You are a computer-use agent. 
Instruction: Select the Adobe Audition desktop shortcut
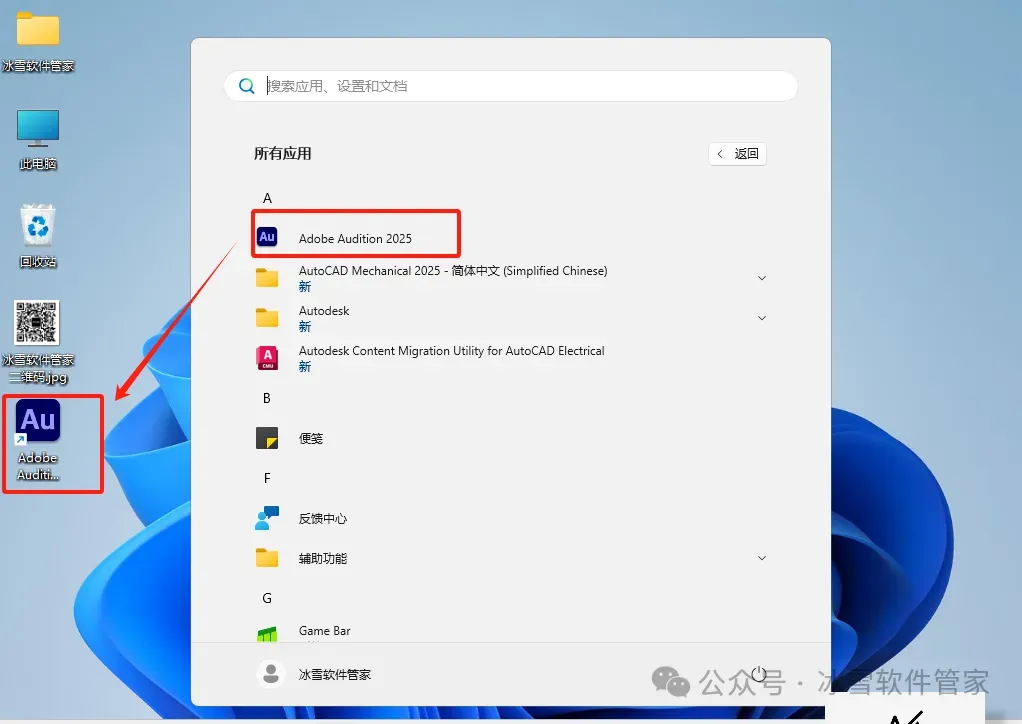click(x=38, y=441)
